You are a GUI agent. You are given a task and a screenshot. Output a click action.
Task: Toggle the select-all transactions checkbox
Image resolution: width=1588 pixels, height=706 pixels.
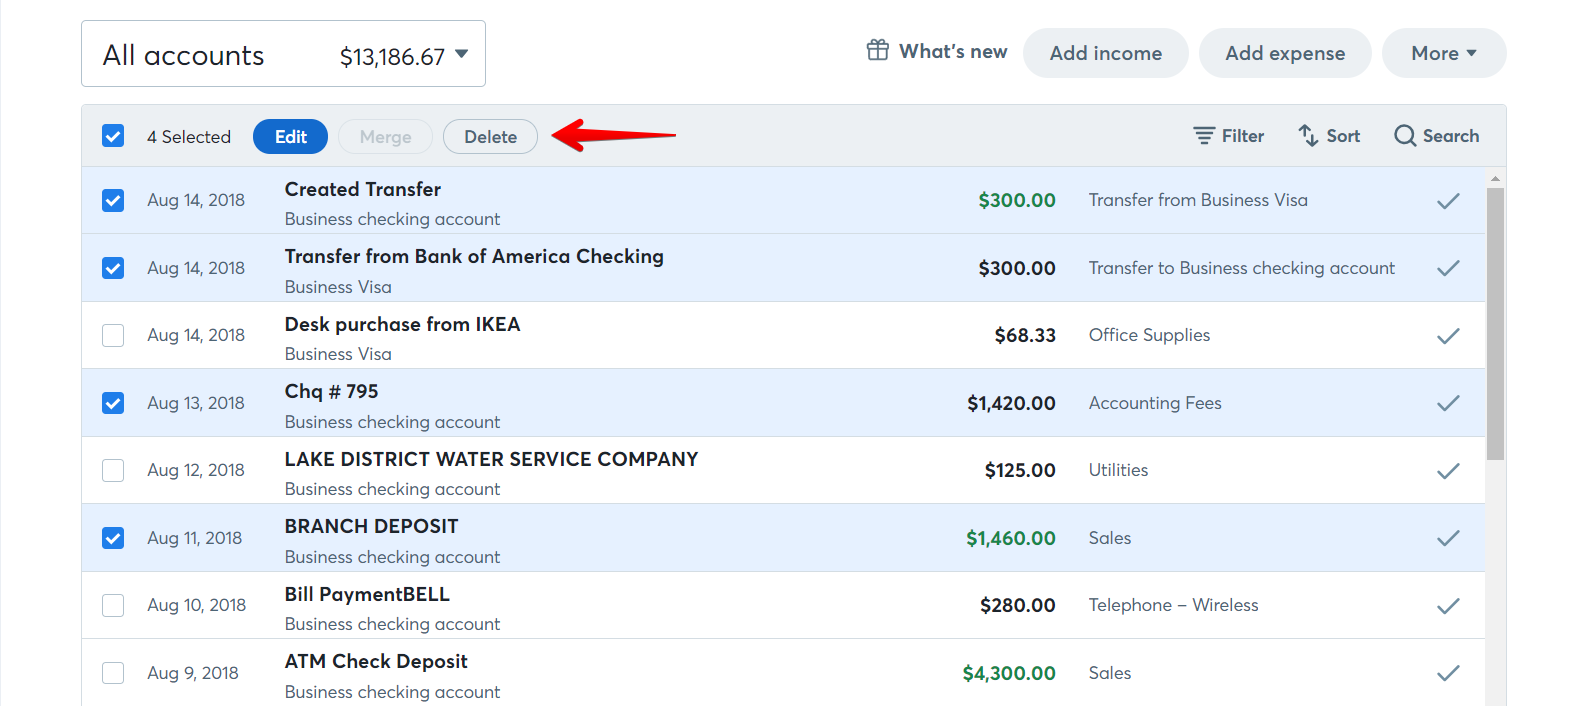click(x=113, y=135)
